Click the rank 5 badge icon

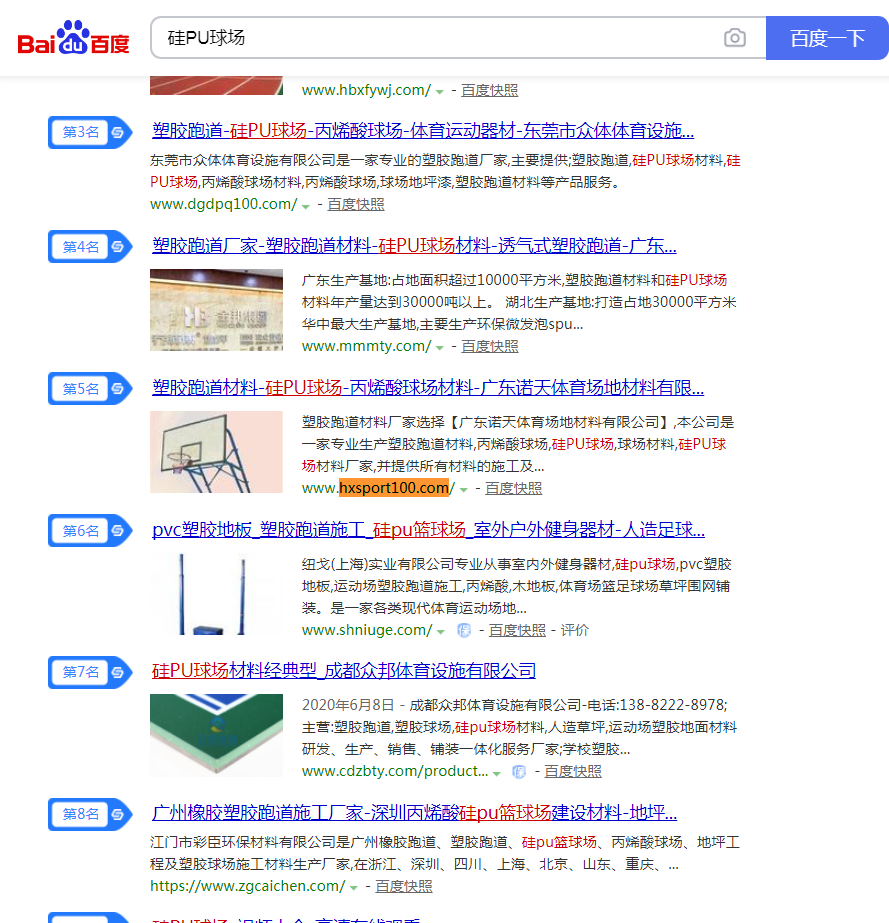click(90, 389)
